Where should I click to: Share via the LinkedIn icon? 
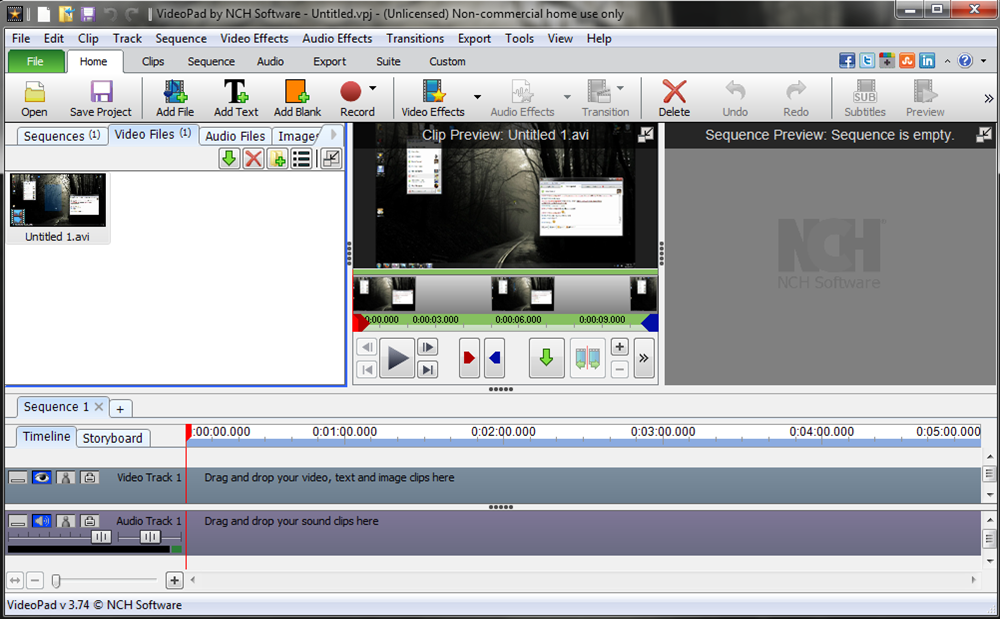(x=927, y=61)
